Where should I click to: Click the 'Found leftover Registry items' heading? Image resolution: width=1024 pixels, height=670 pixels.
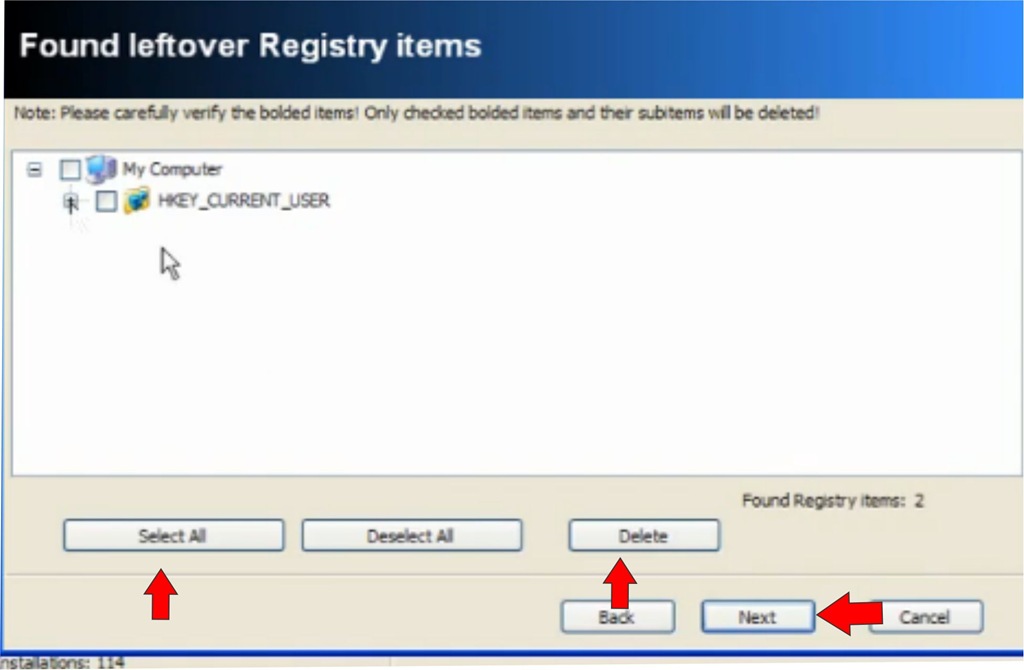tap(250, 46)
